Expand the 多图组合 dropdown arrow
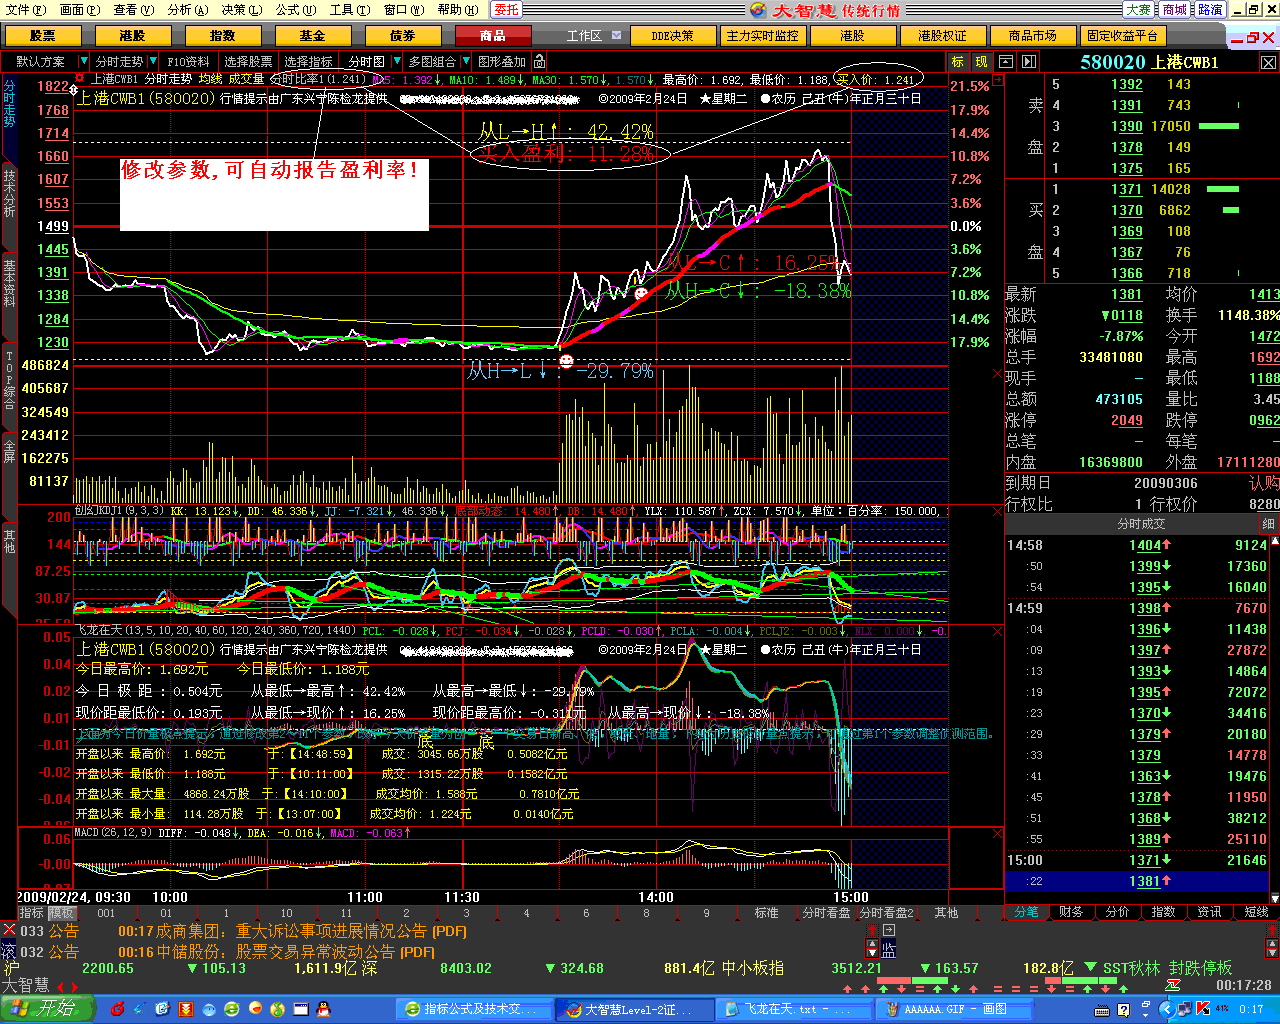Viewport: 1280px width, 1024px height. [464, 62]
